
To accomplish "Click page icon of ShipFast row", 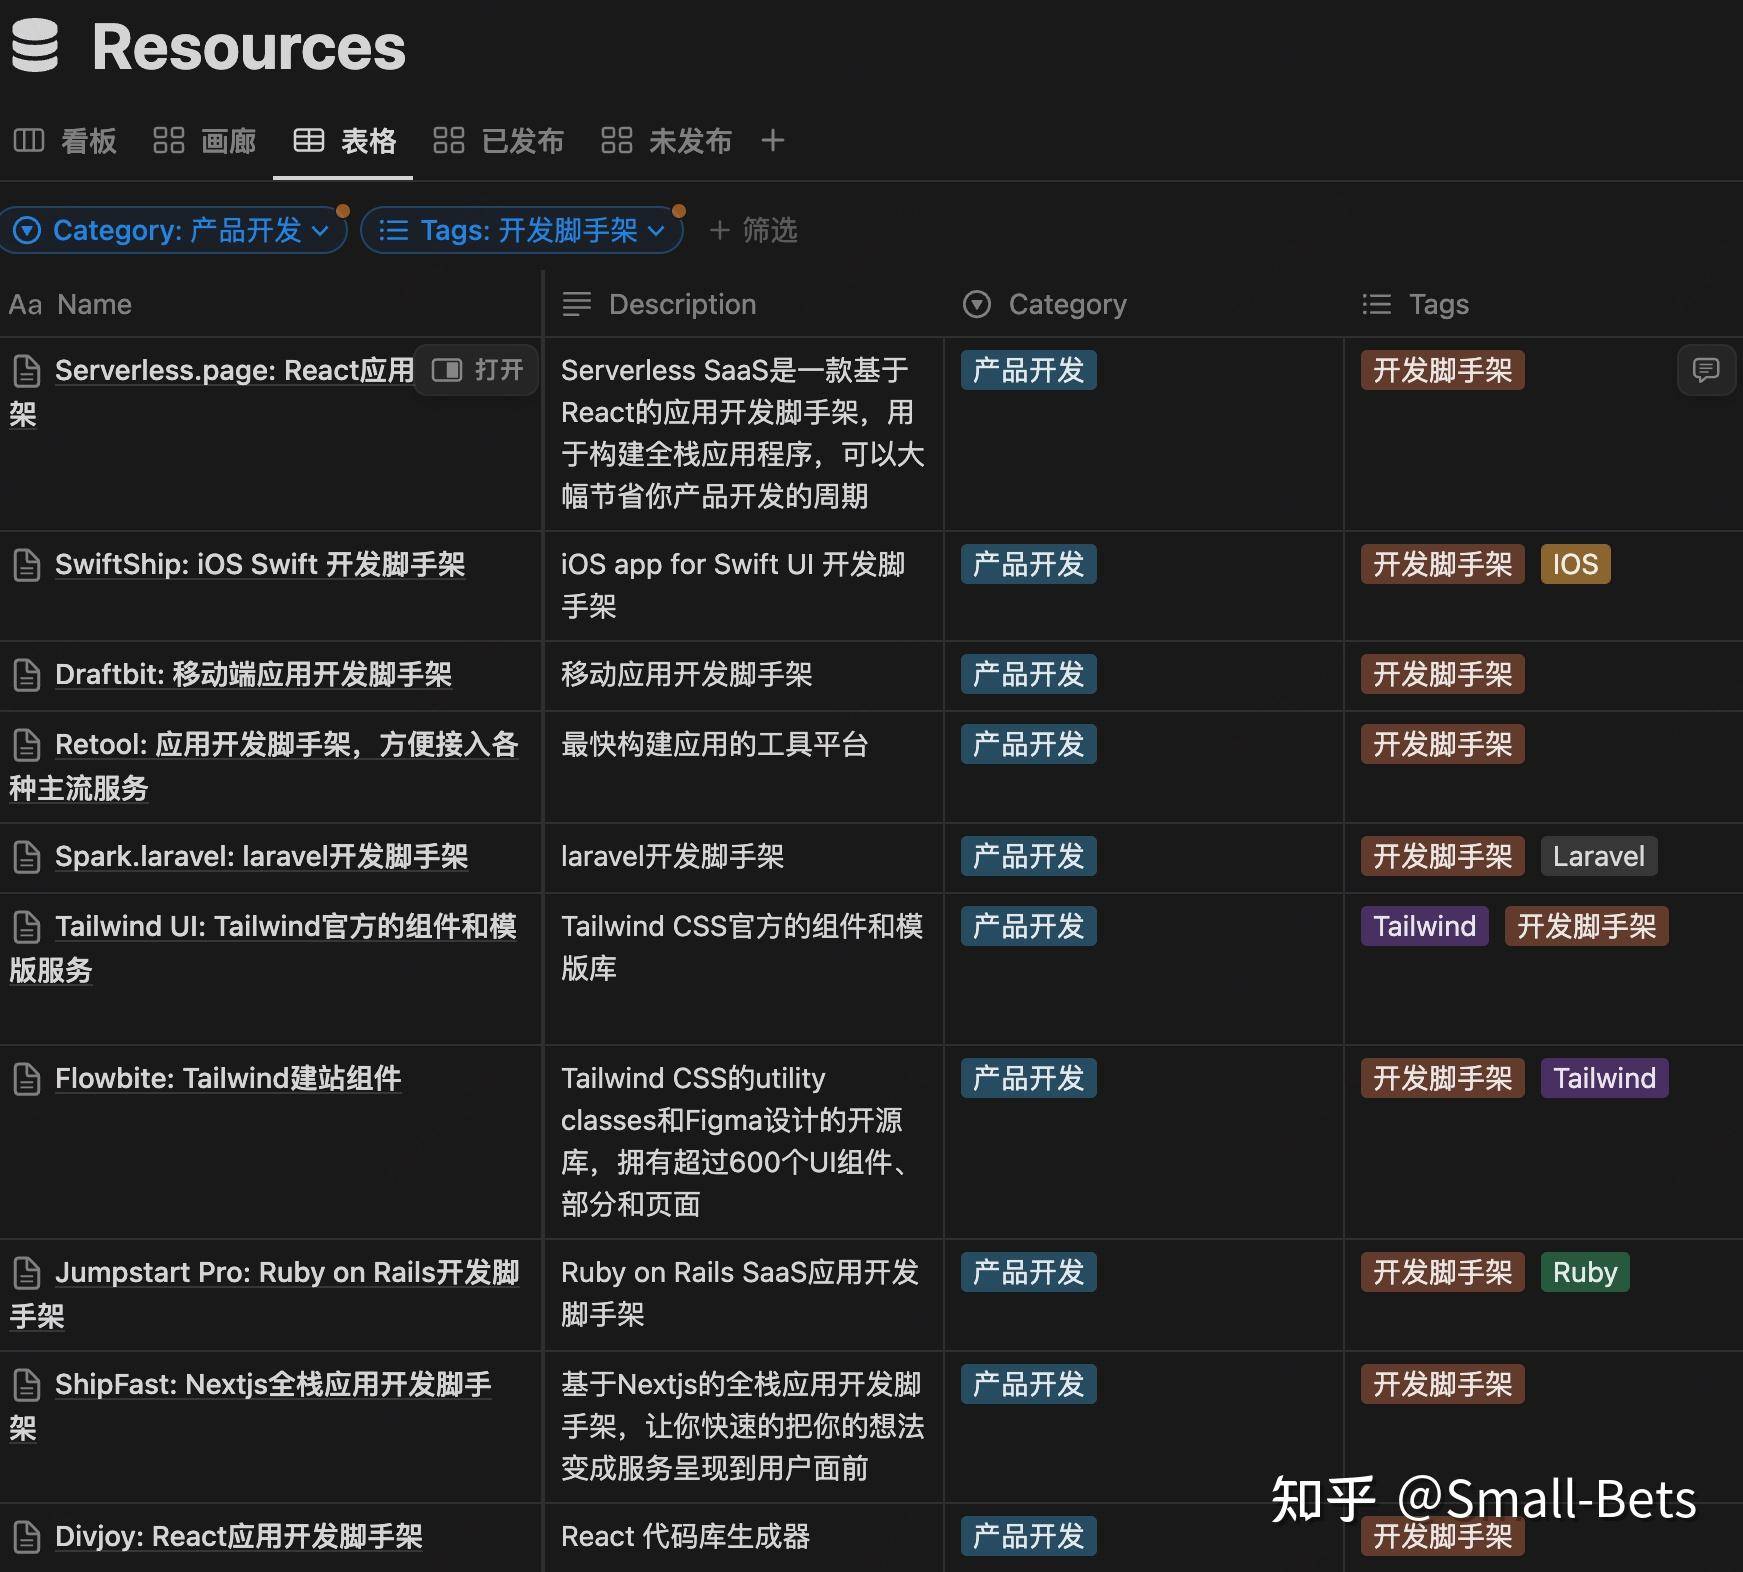I will pyautogui.click(x=27, y=1385).
